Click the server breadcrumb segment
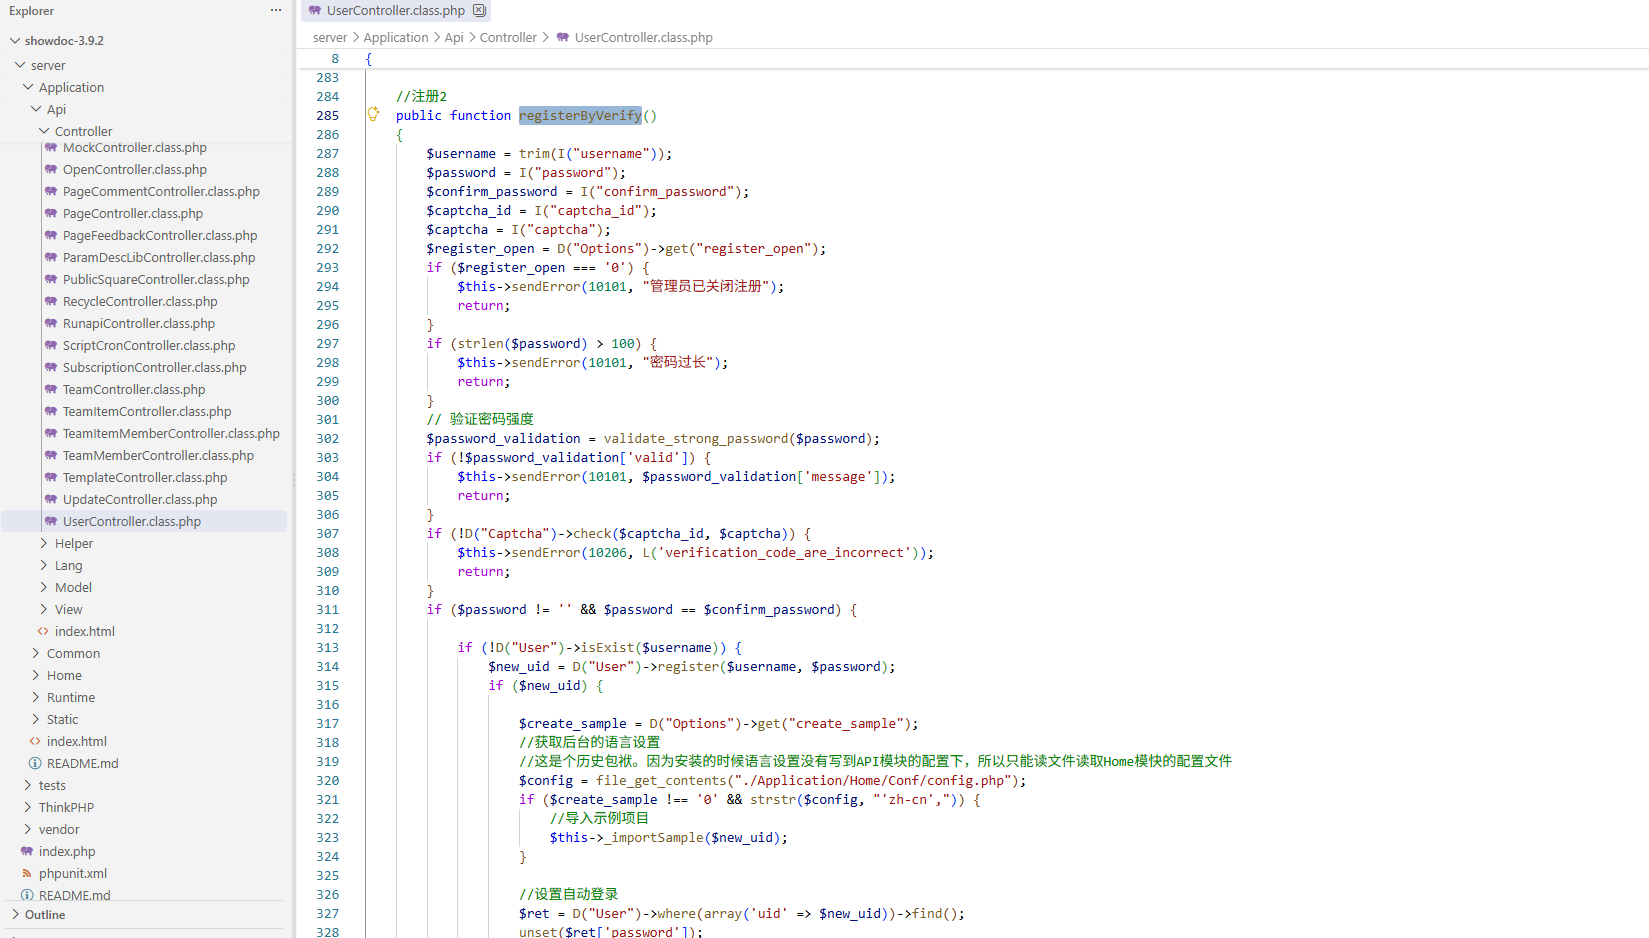Image resolution: width=1649 pixels, height=938 pixels. tap(330, 37)
